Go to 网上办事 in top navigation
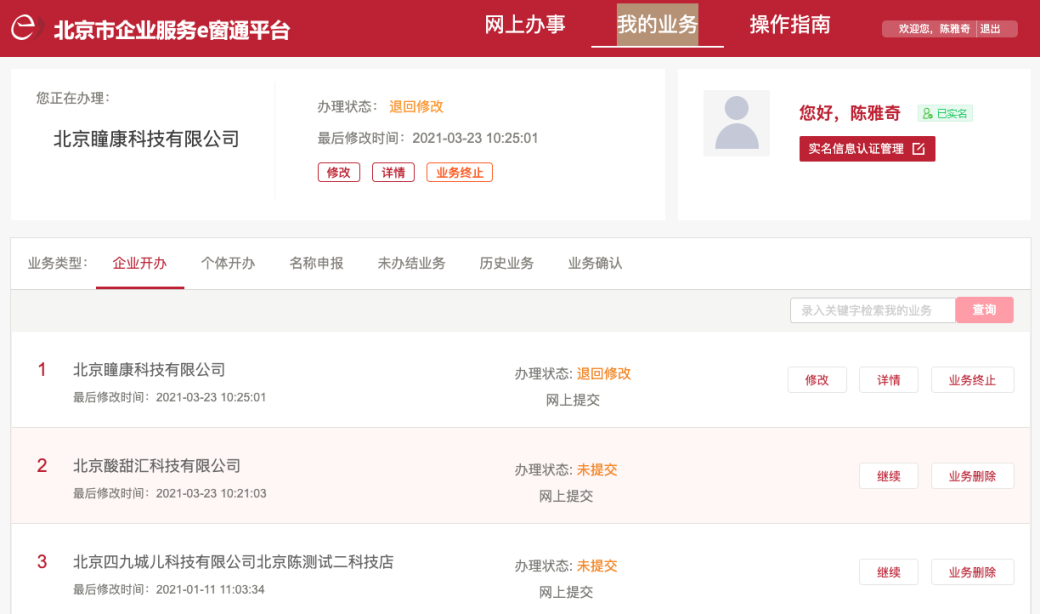Image resolution: width=1041 pixels, height=614 pixels. click(524, 25)
